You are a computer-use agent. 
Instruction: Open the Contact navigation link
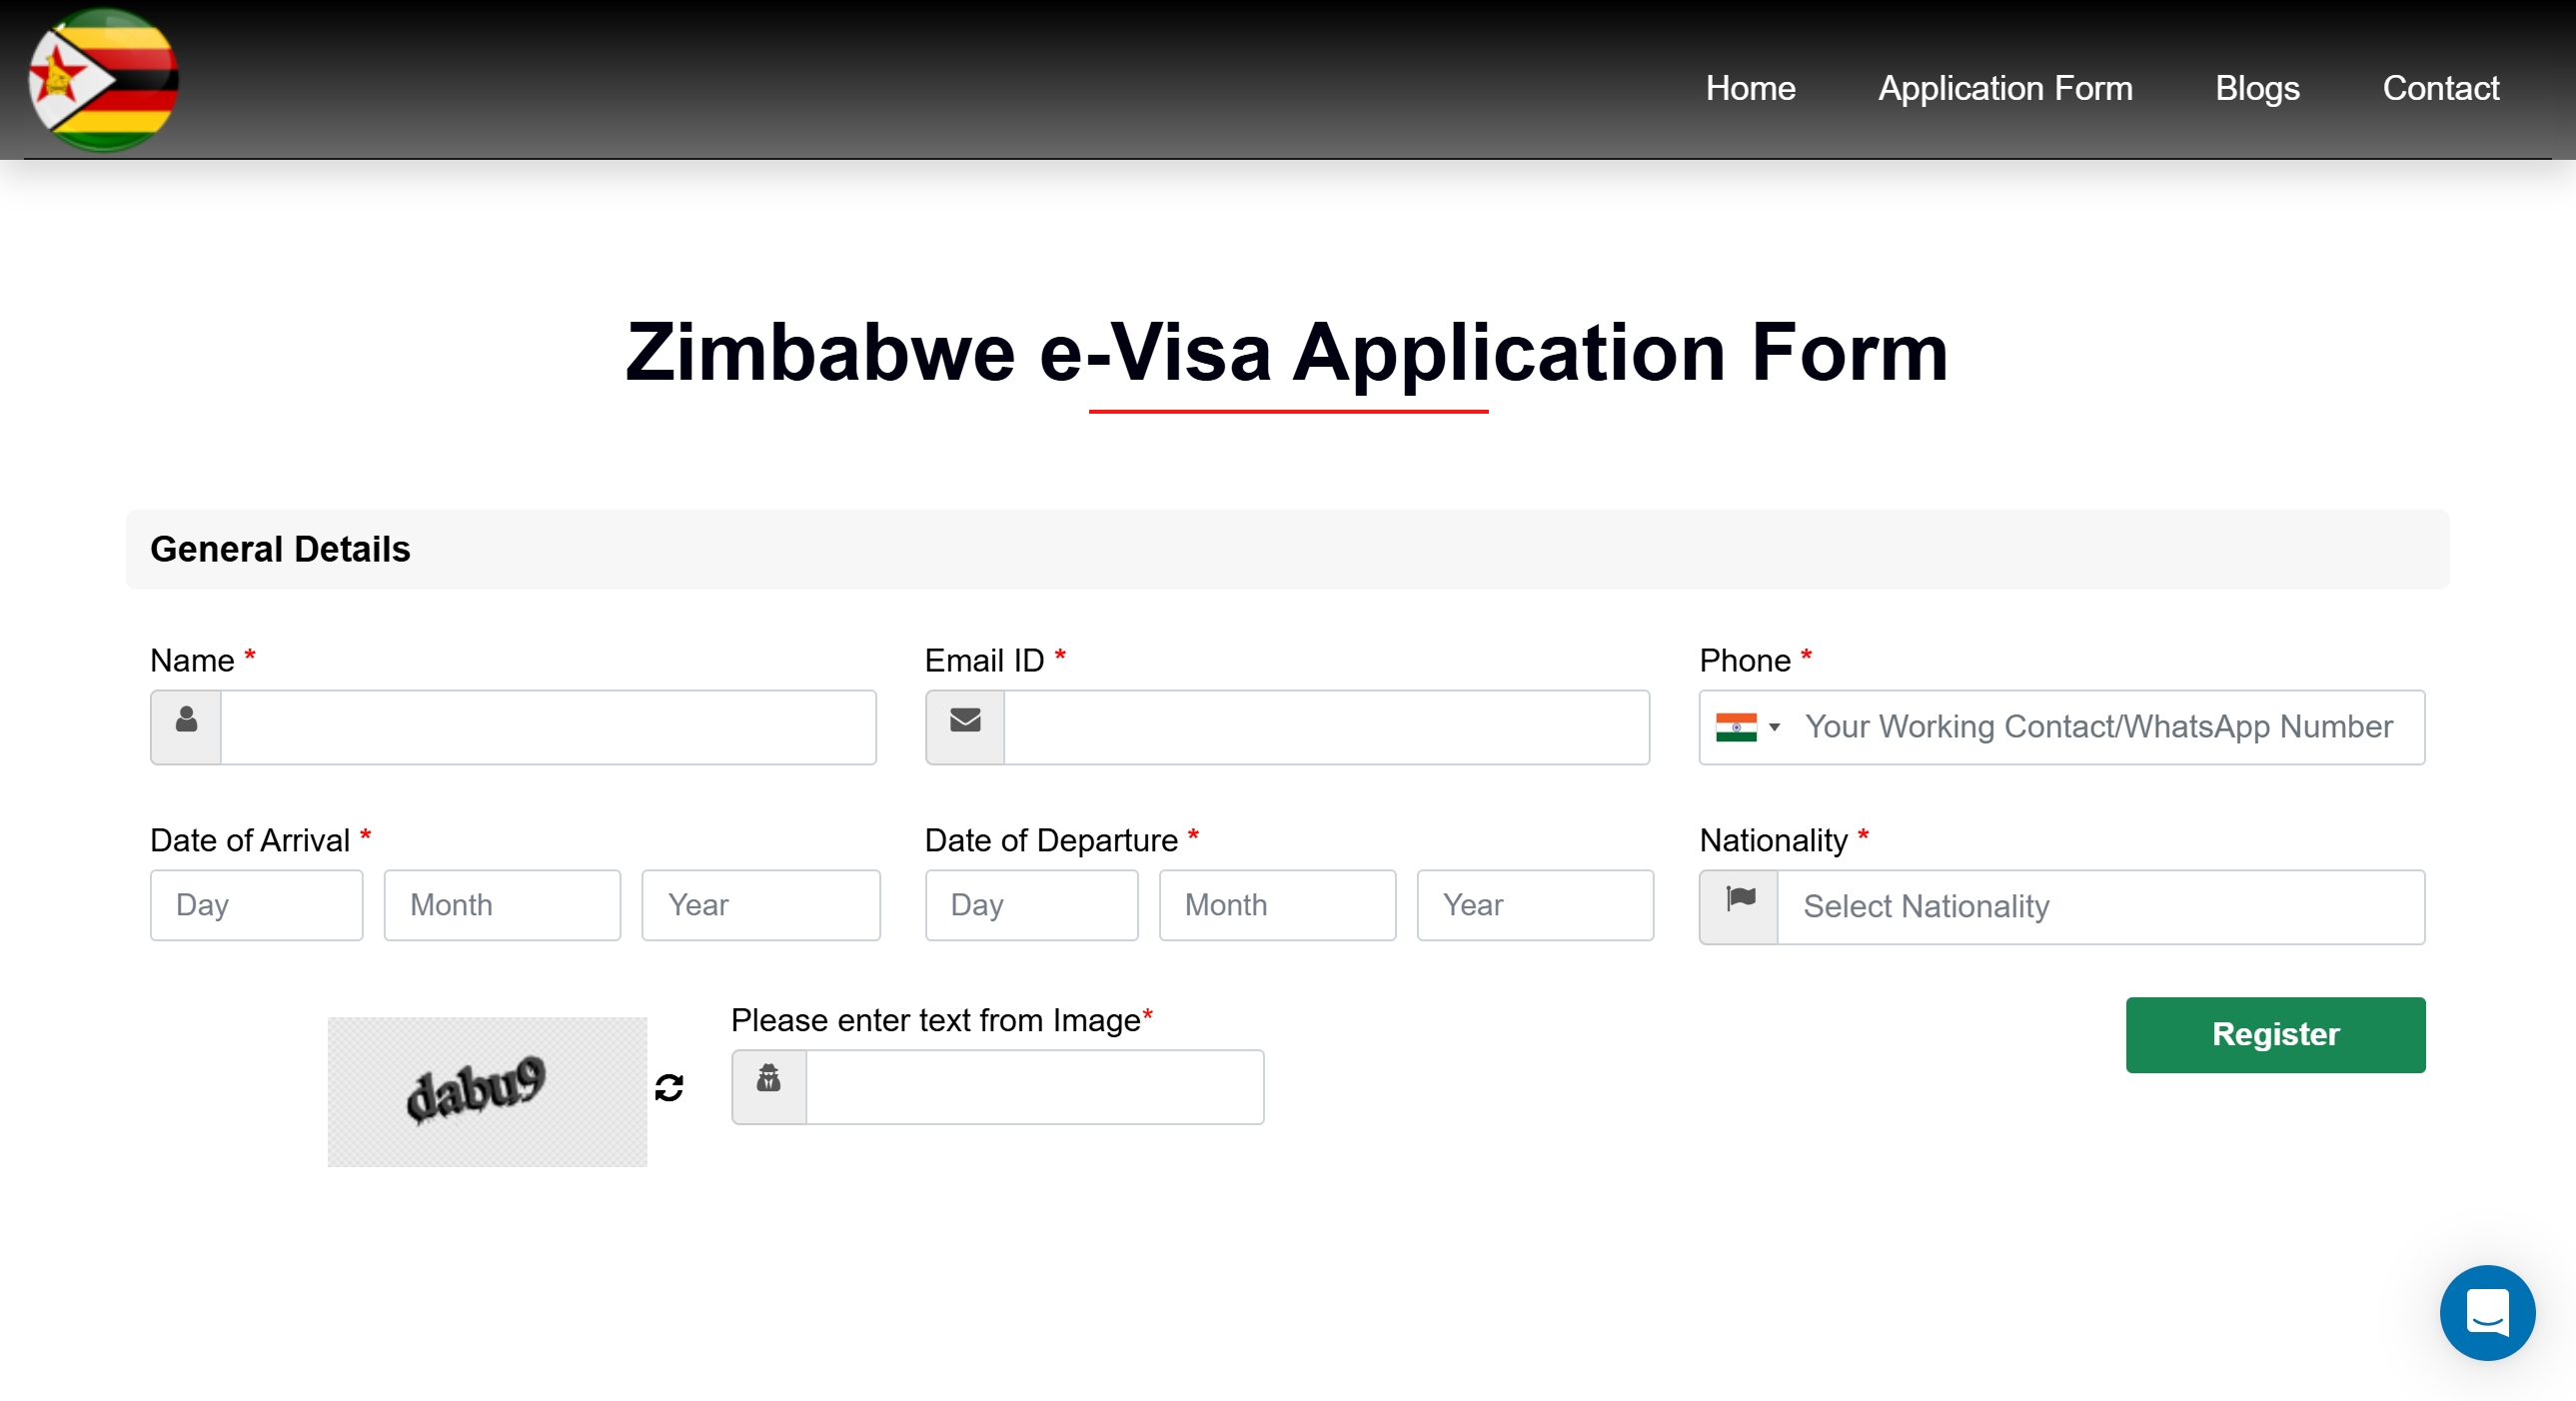coord(2440,88)
